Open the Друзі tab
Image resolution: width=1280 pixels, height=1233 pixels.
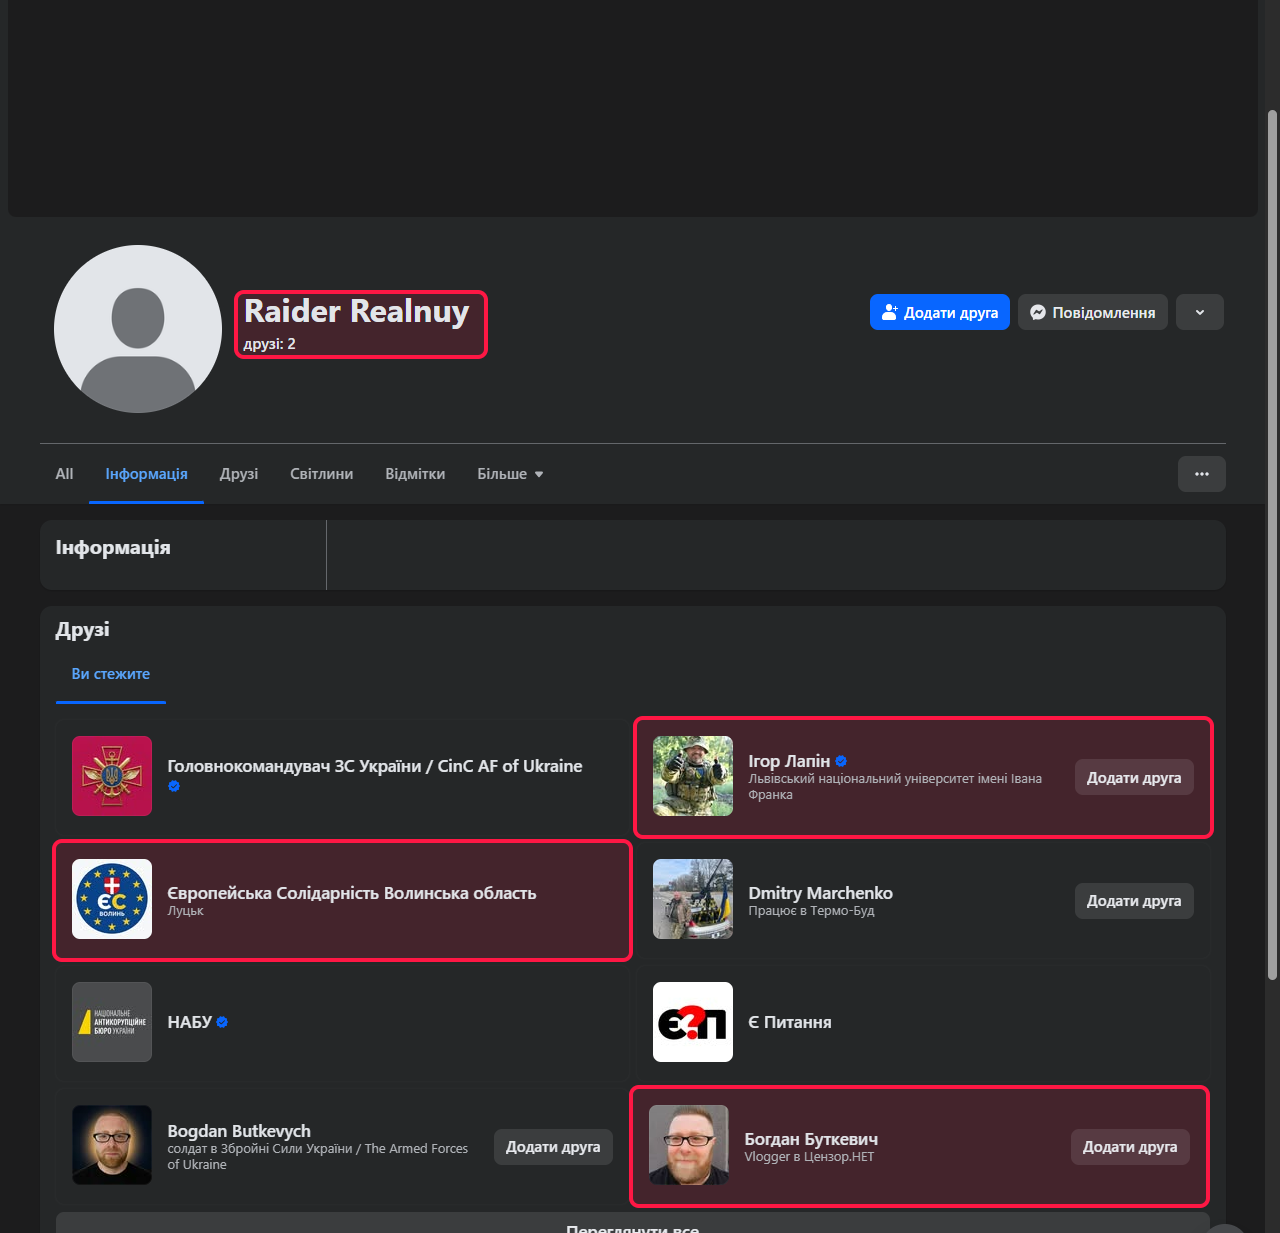(239, 474)
